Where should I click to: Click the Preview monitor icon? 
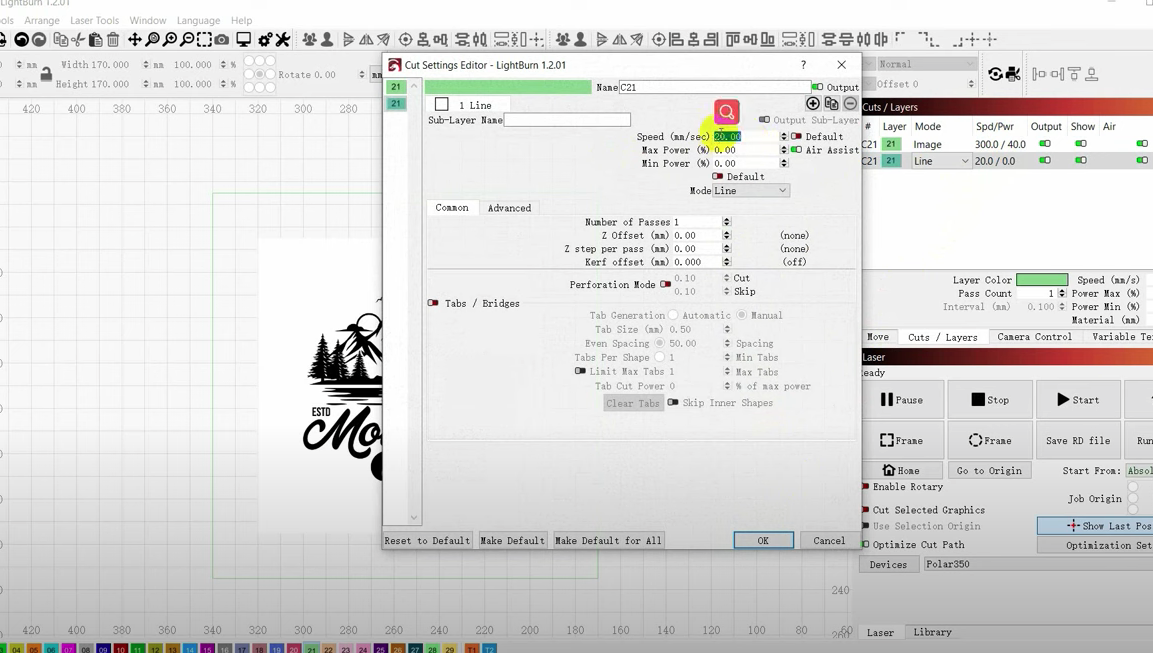coord(243,40)
